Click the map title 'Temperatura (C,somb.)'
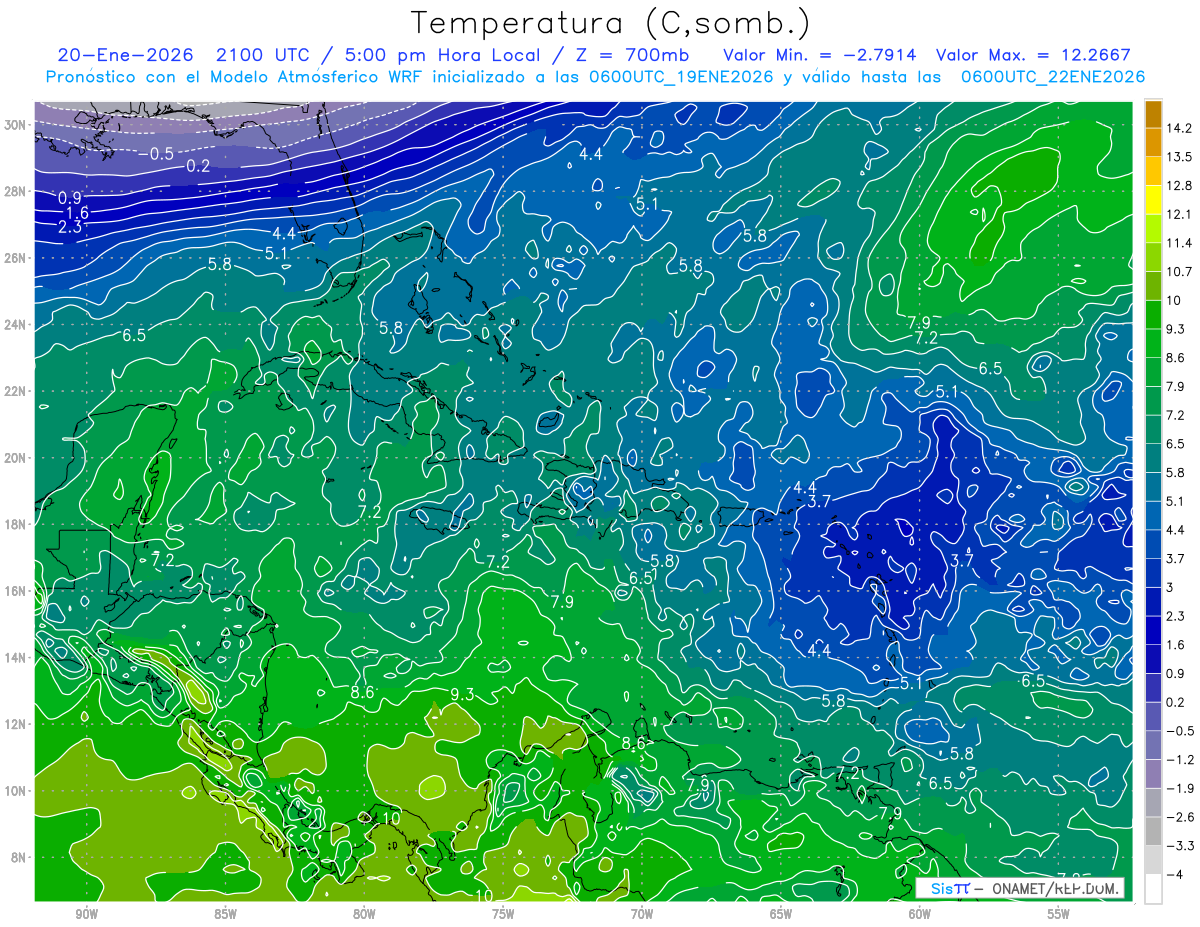 [x=611, y=24]
